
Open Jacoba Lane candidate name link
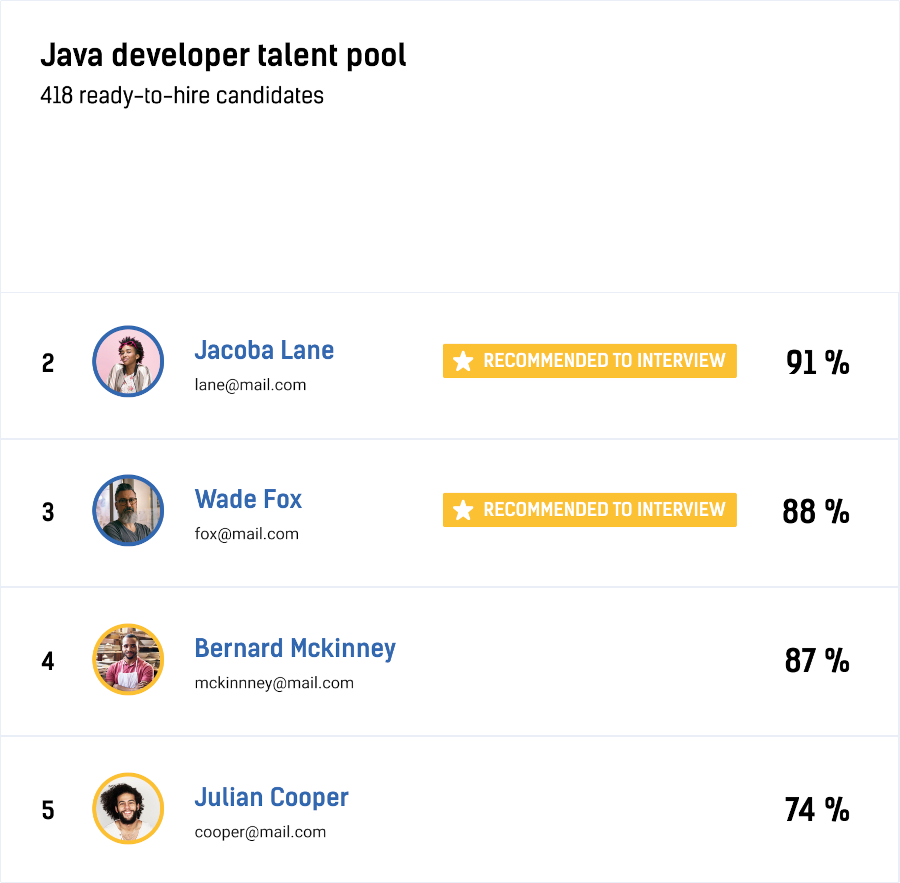(264, 350)
